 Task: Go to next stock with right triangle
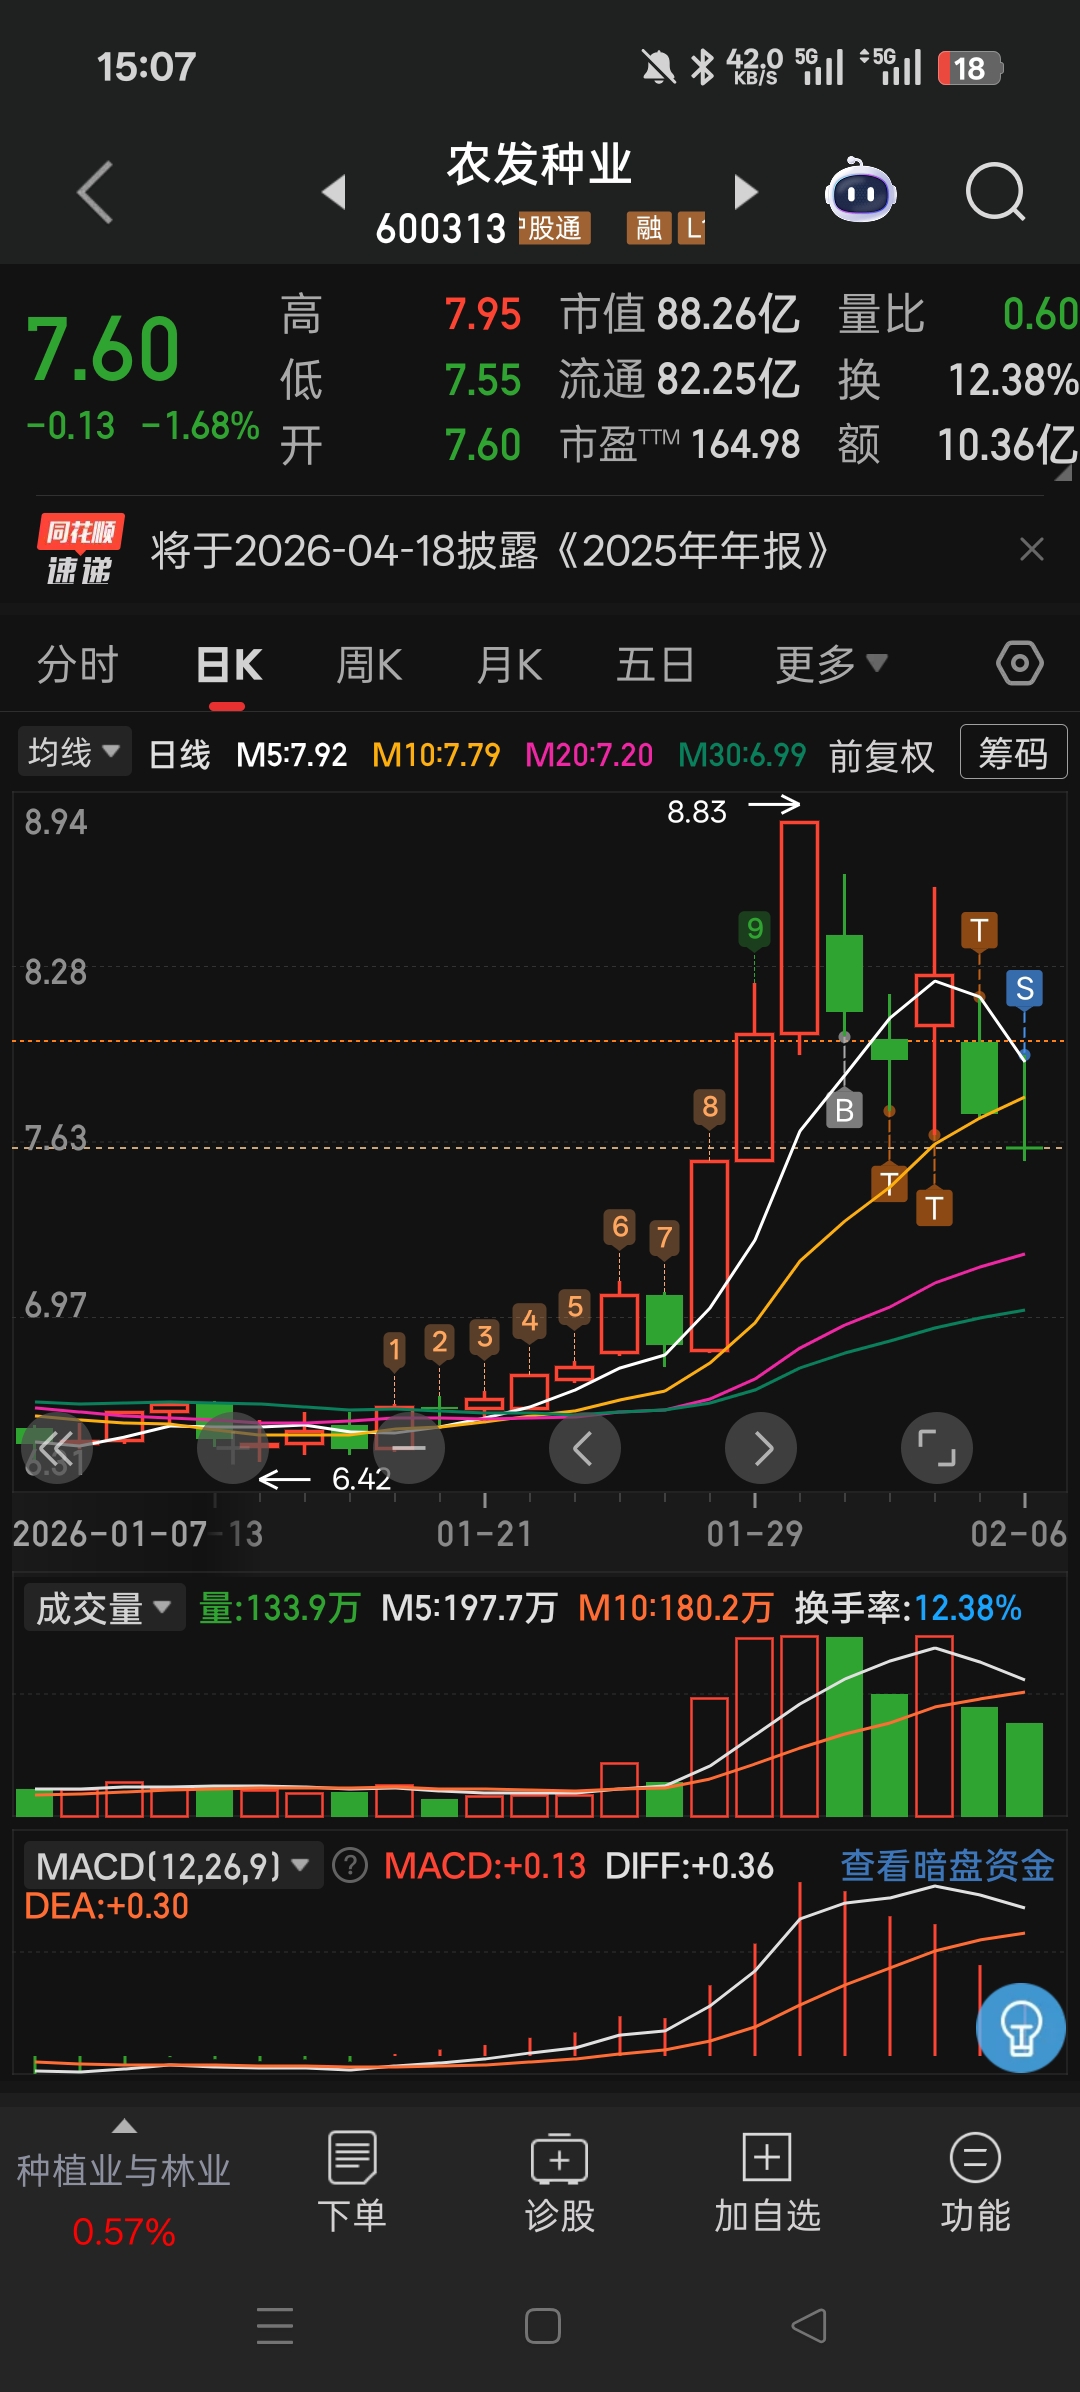coord(745,191)
